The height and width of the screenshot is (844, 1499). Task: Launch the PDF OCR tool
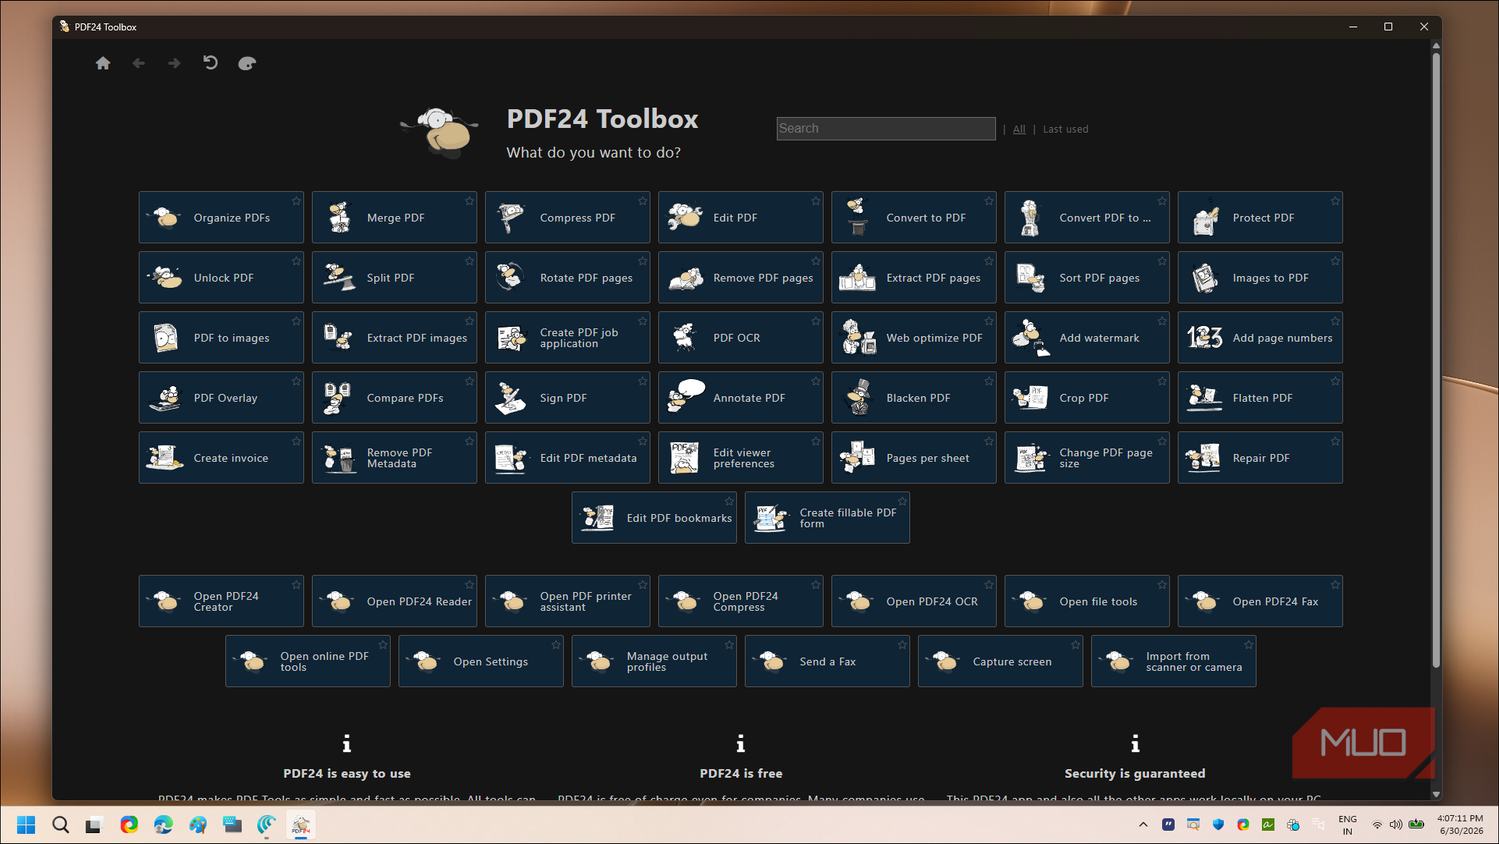click(x=740, y=337)
